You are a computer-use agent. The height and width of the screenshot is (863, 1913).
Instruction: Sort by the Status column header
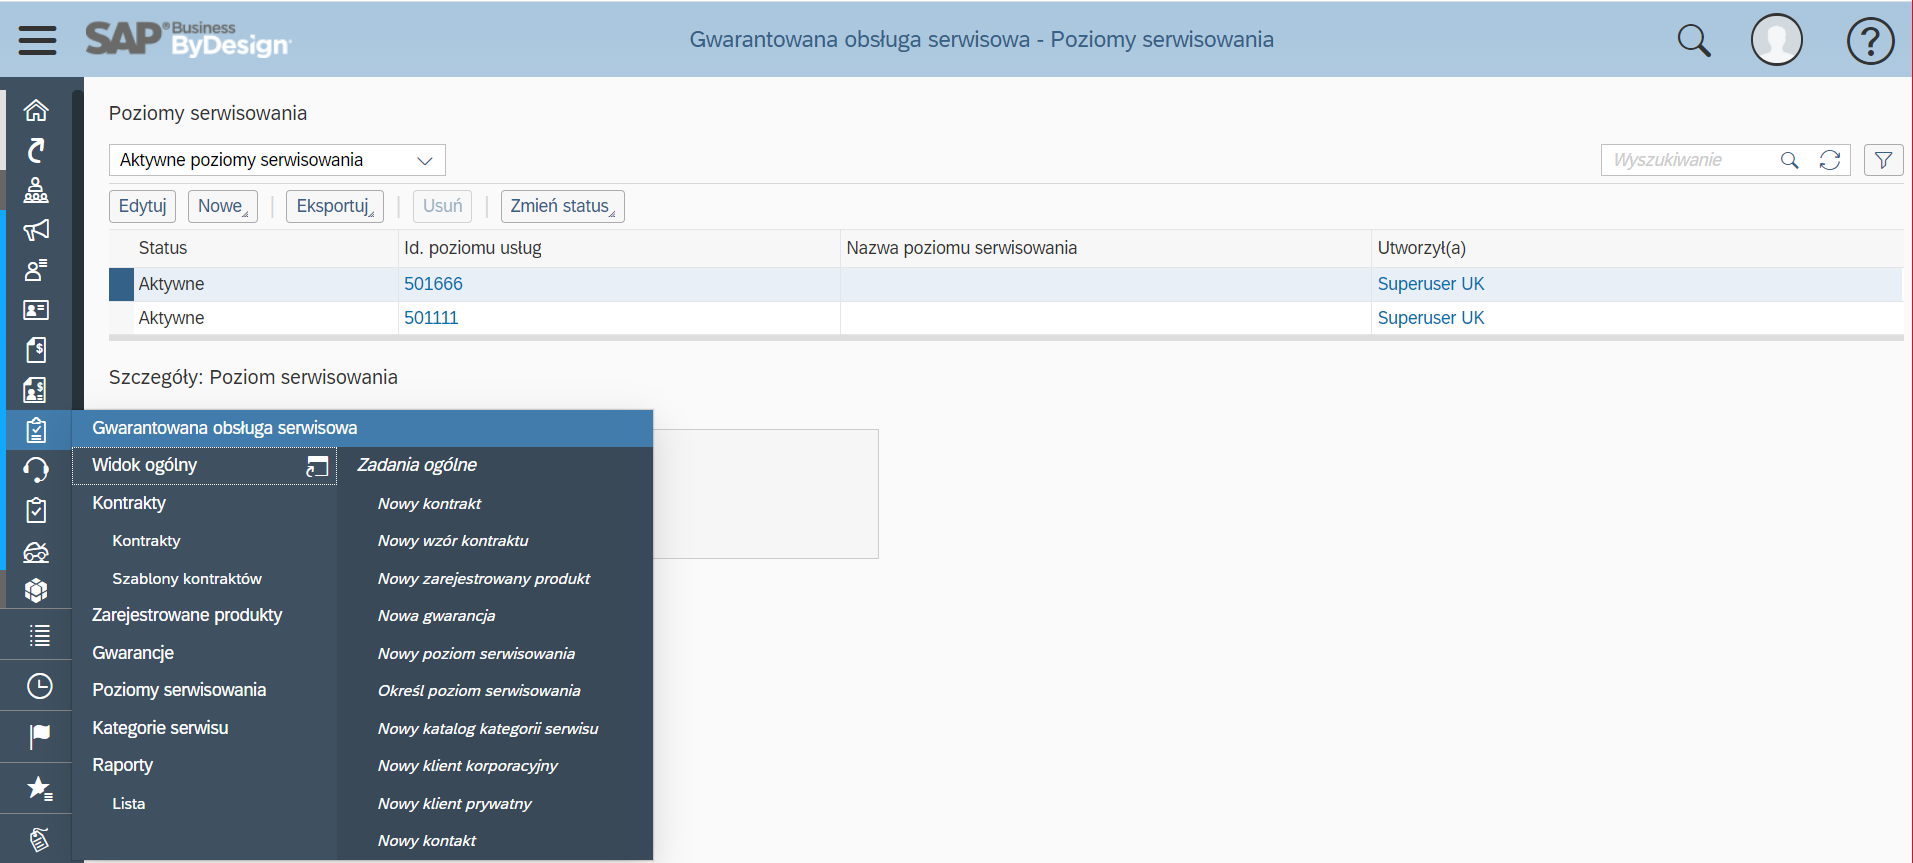163,248
